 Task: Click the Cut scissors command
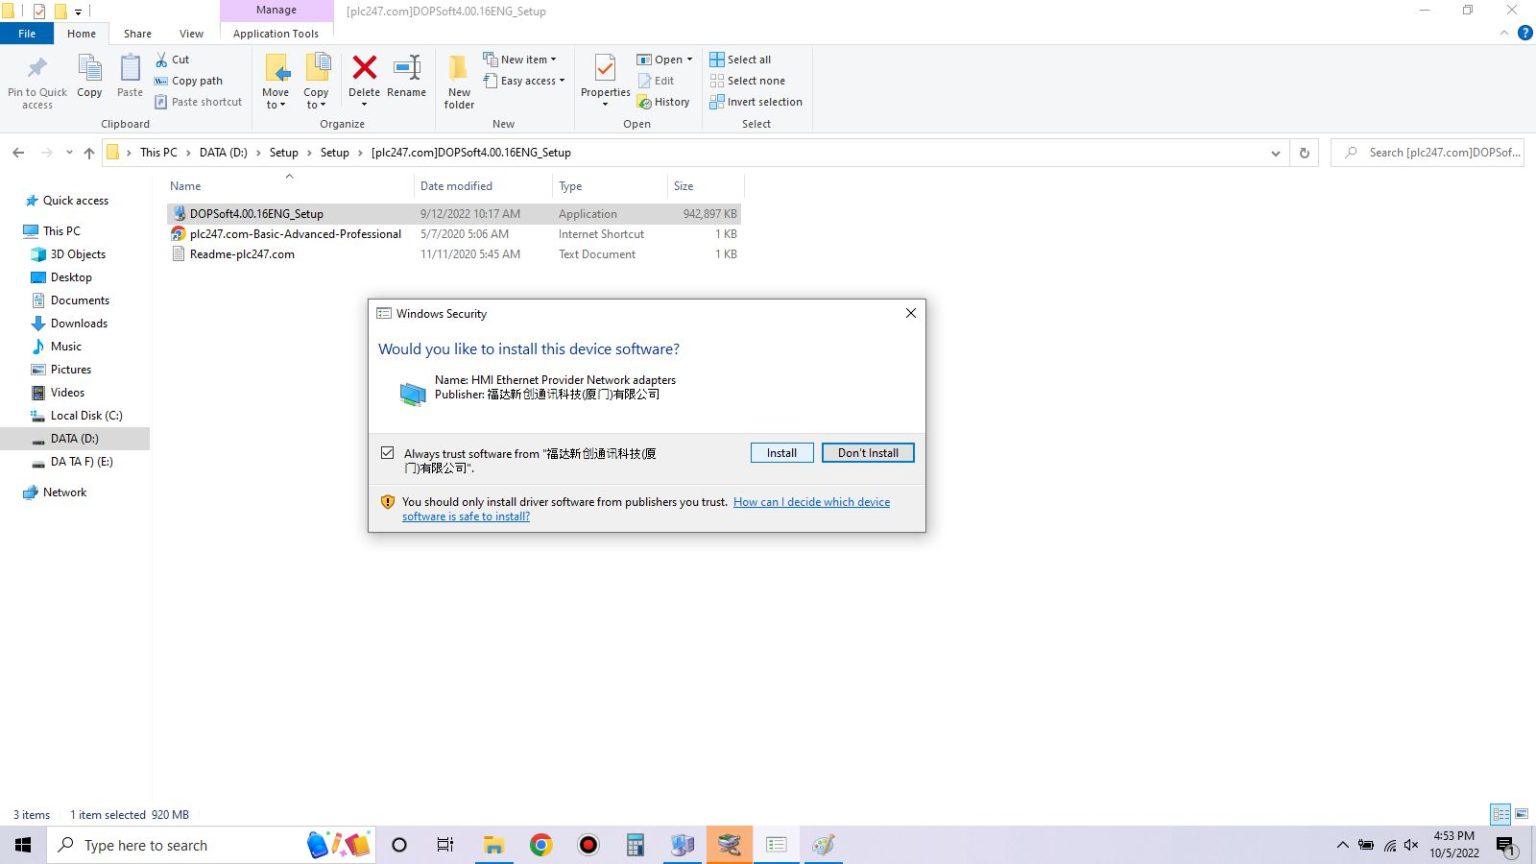point(172,60)
